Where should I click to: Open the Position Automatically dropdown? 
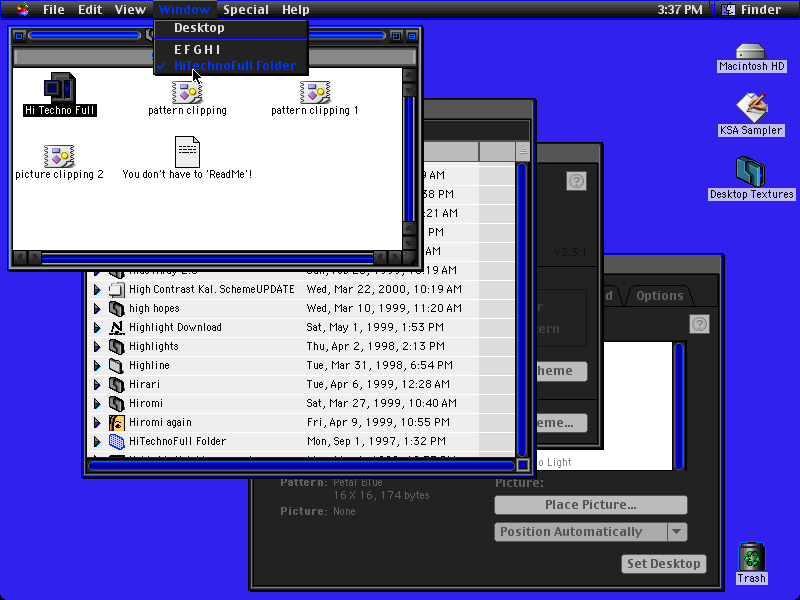590,532
